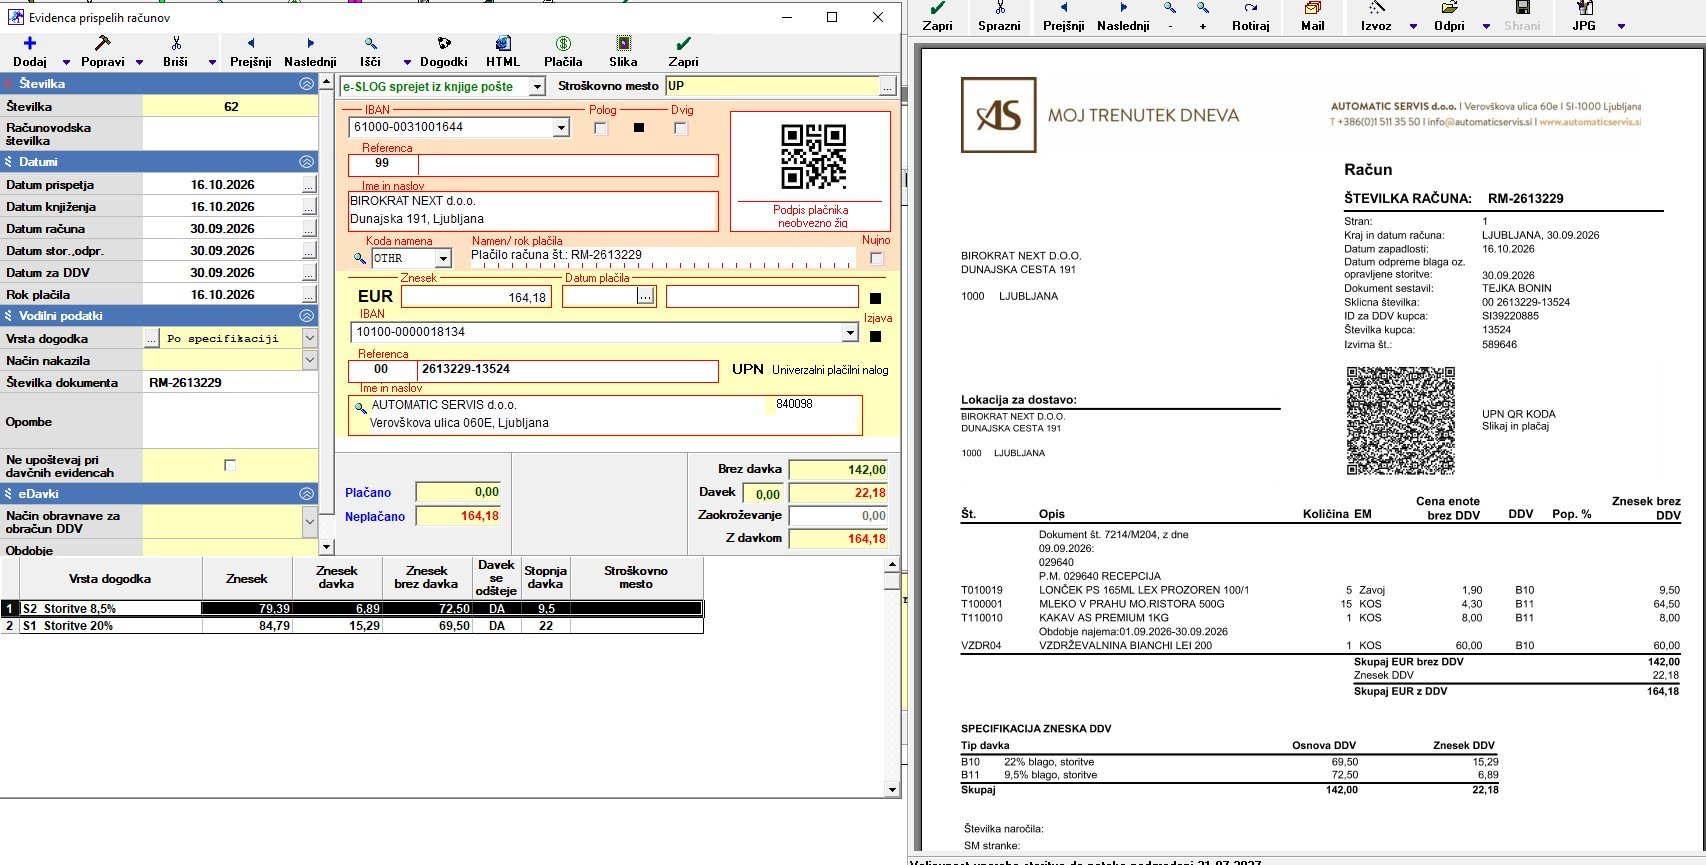Click the Mail icon in preview viewer

(1312, 7)
